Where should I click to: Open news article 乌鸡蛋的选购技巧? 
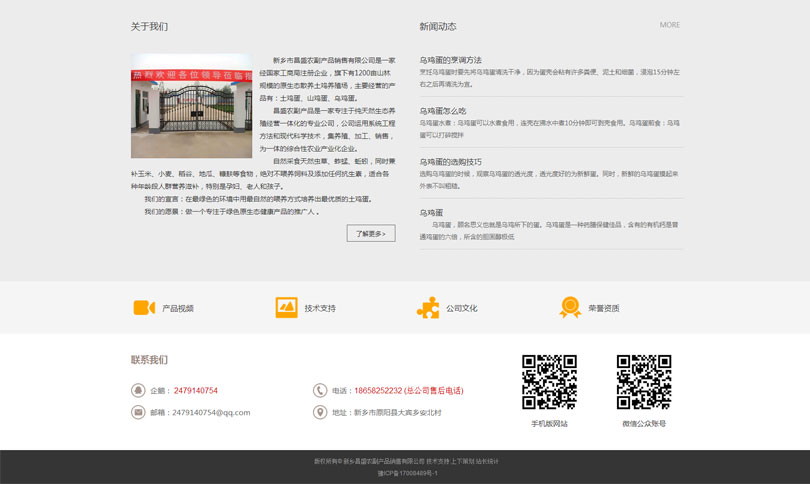[x=450, y=161]
